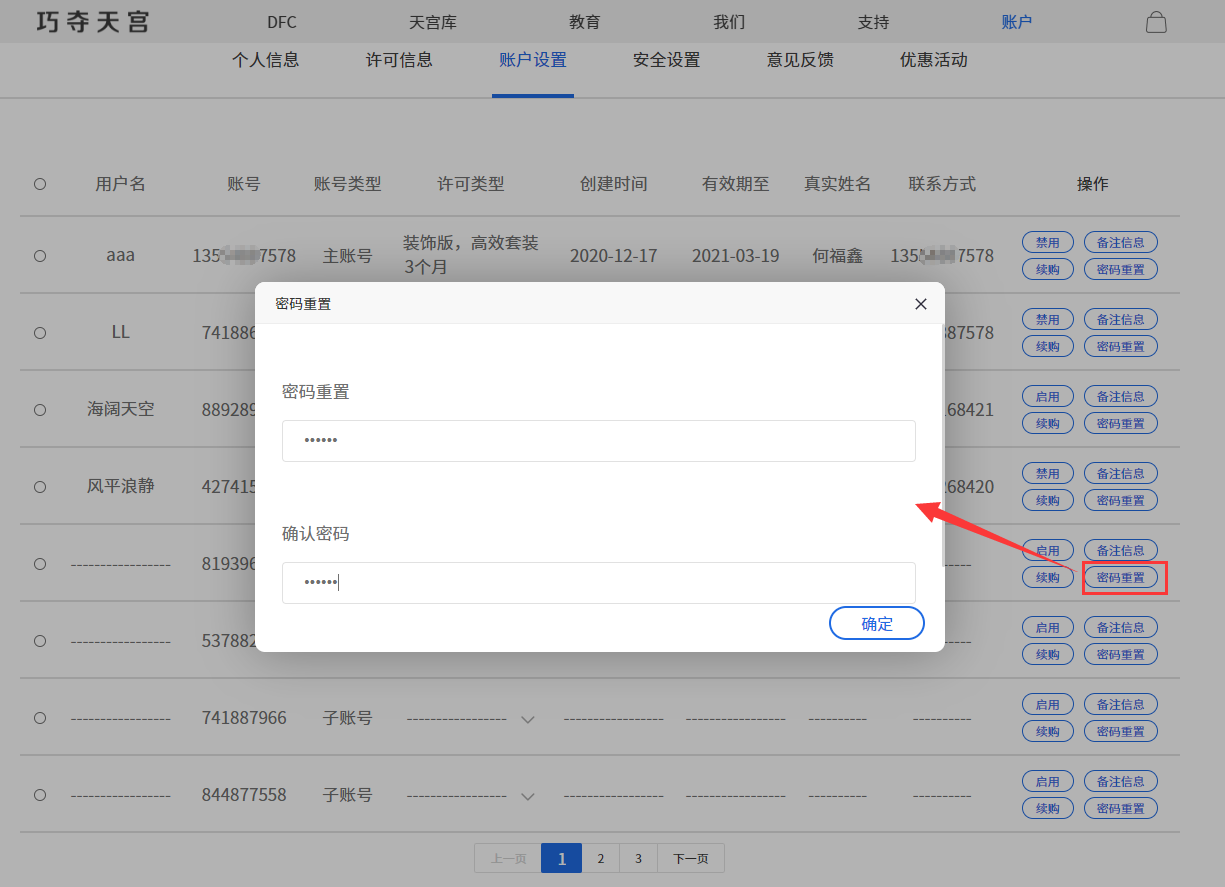Open the 天宫库 menu item
The height and width of the screenshot is (887, 1225).
[433, 22]
